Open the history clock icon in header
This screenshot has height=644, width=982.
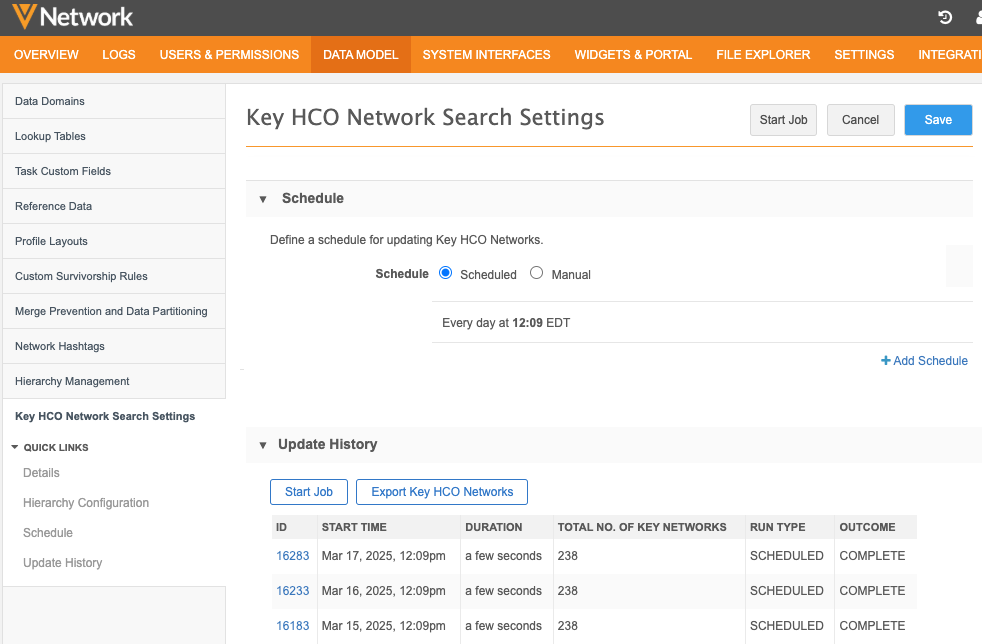[x=945, y=17]
